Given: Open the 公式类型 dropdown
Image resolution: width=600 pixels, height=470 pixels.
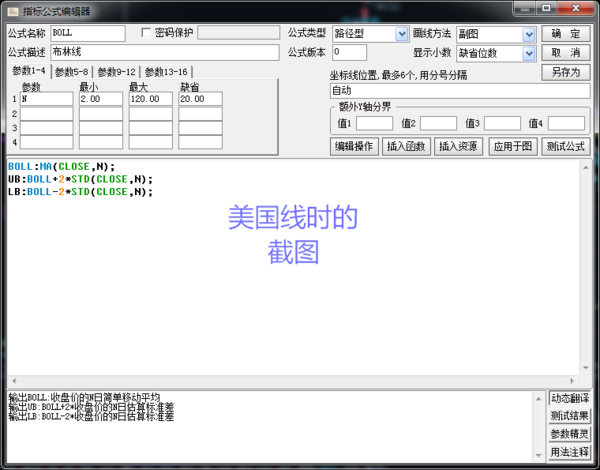Looking at the screenshot, I should (x=401, y=34).
